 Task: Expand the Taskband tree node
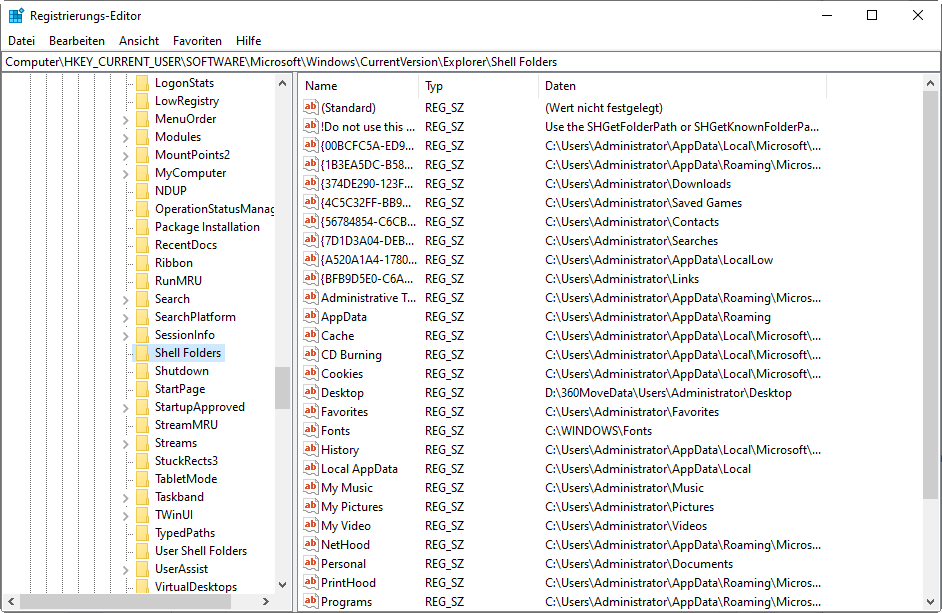(x=126, y=498)
